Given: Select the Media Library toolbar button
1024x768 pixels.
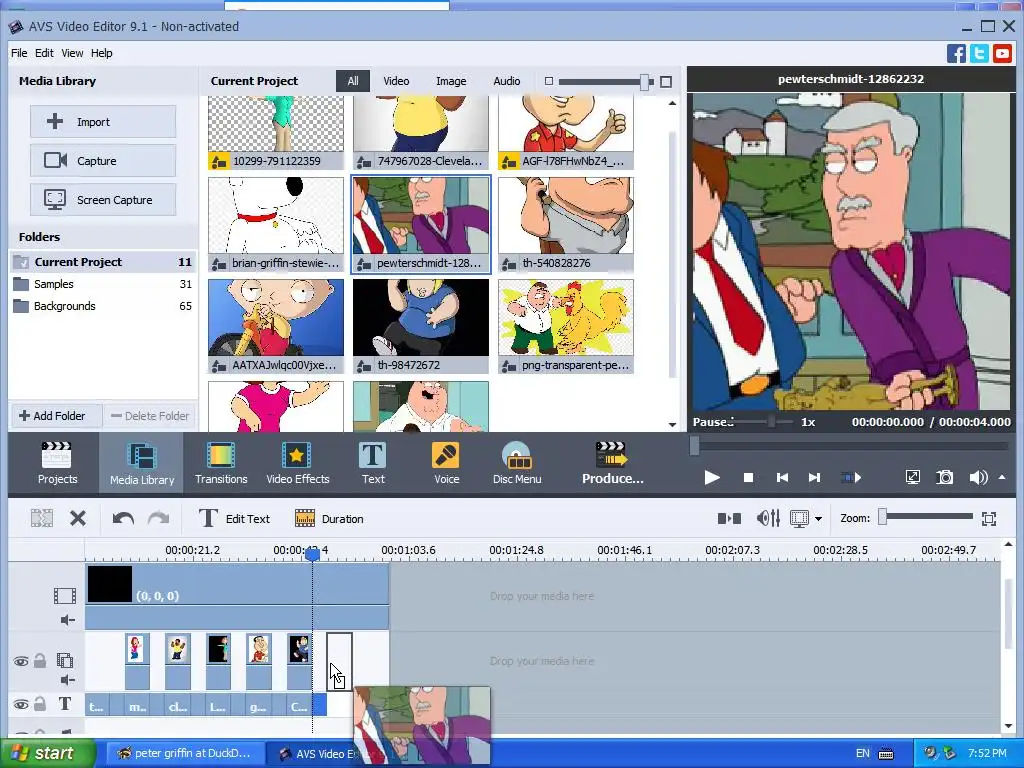Looking at the screenshot, I should [x=142, y=463].
